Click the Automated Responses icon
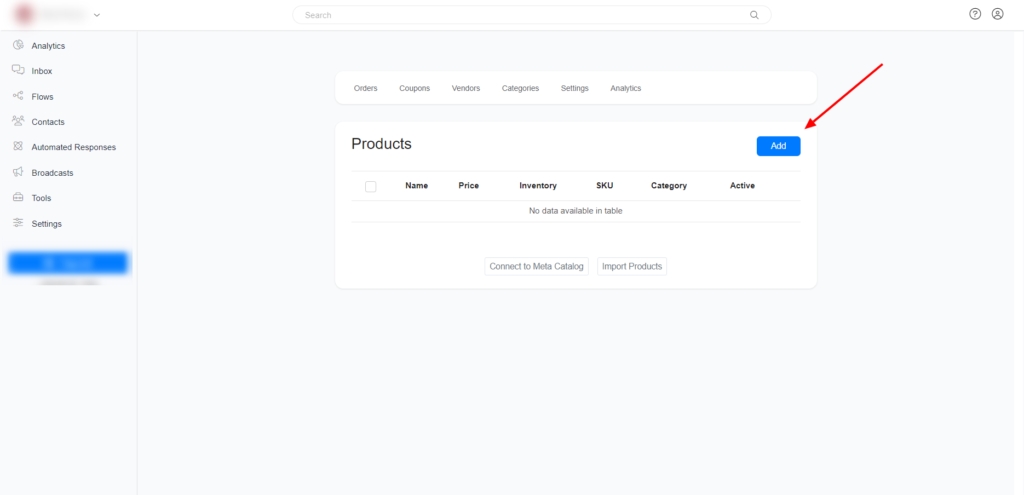 (18, 147)
